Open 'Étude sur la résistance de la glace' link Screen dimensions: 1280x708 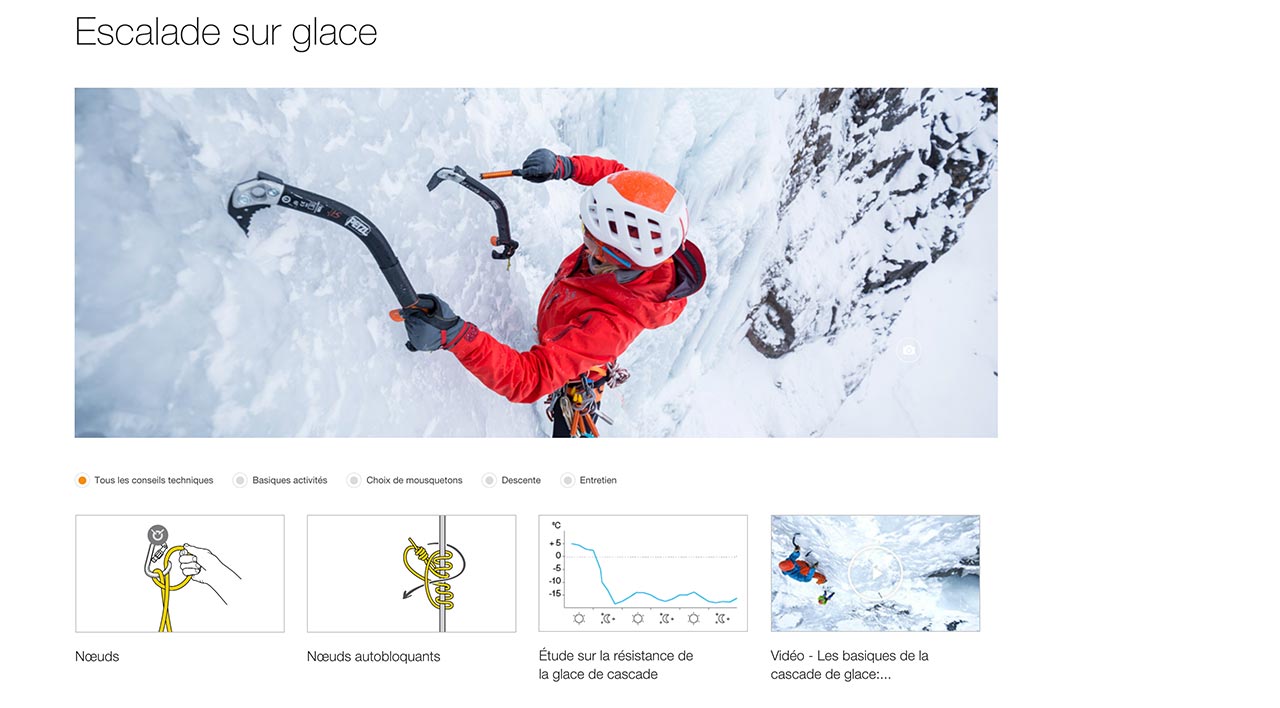tap(616, 665)
